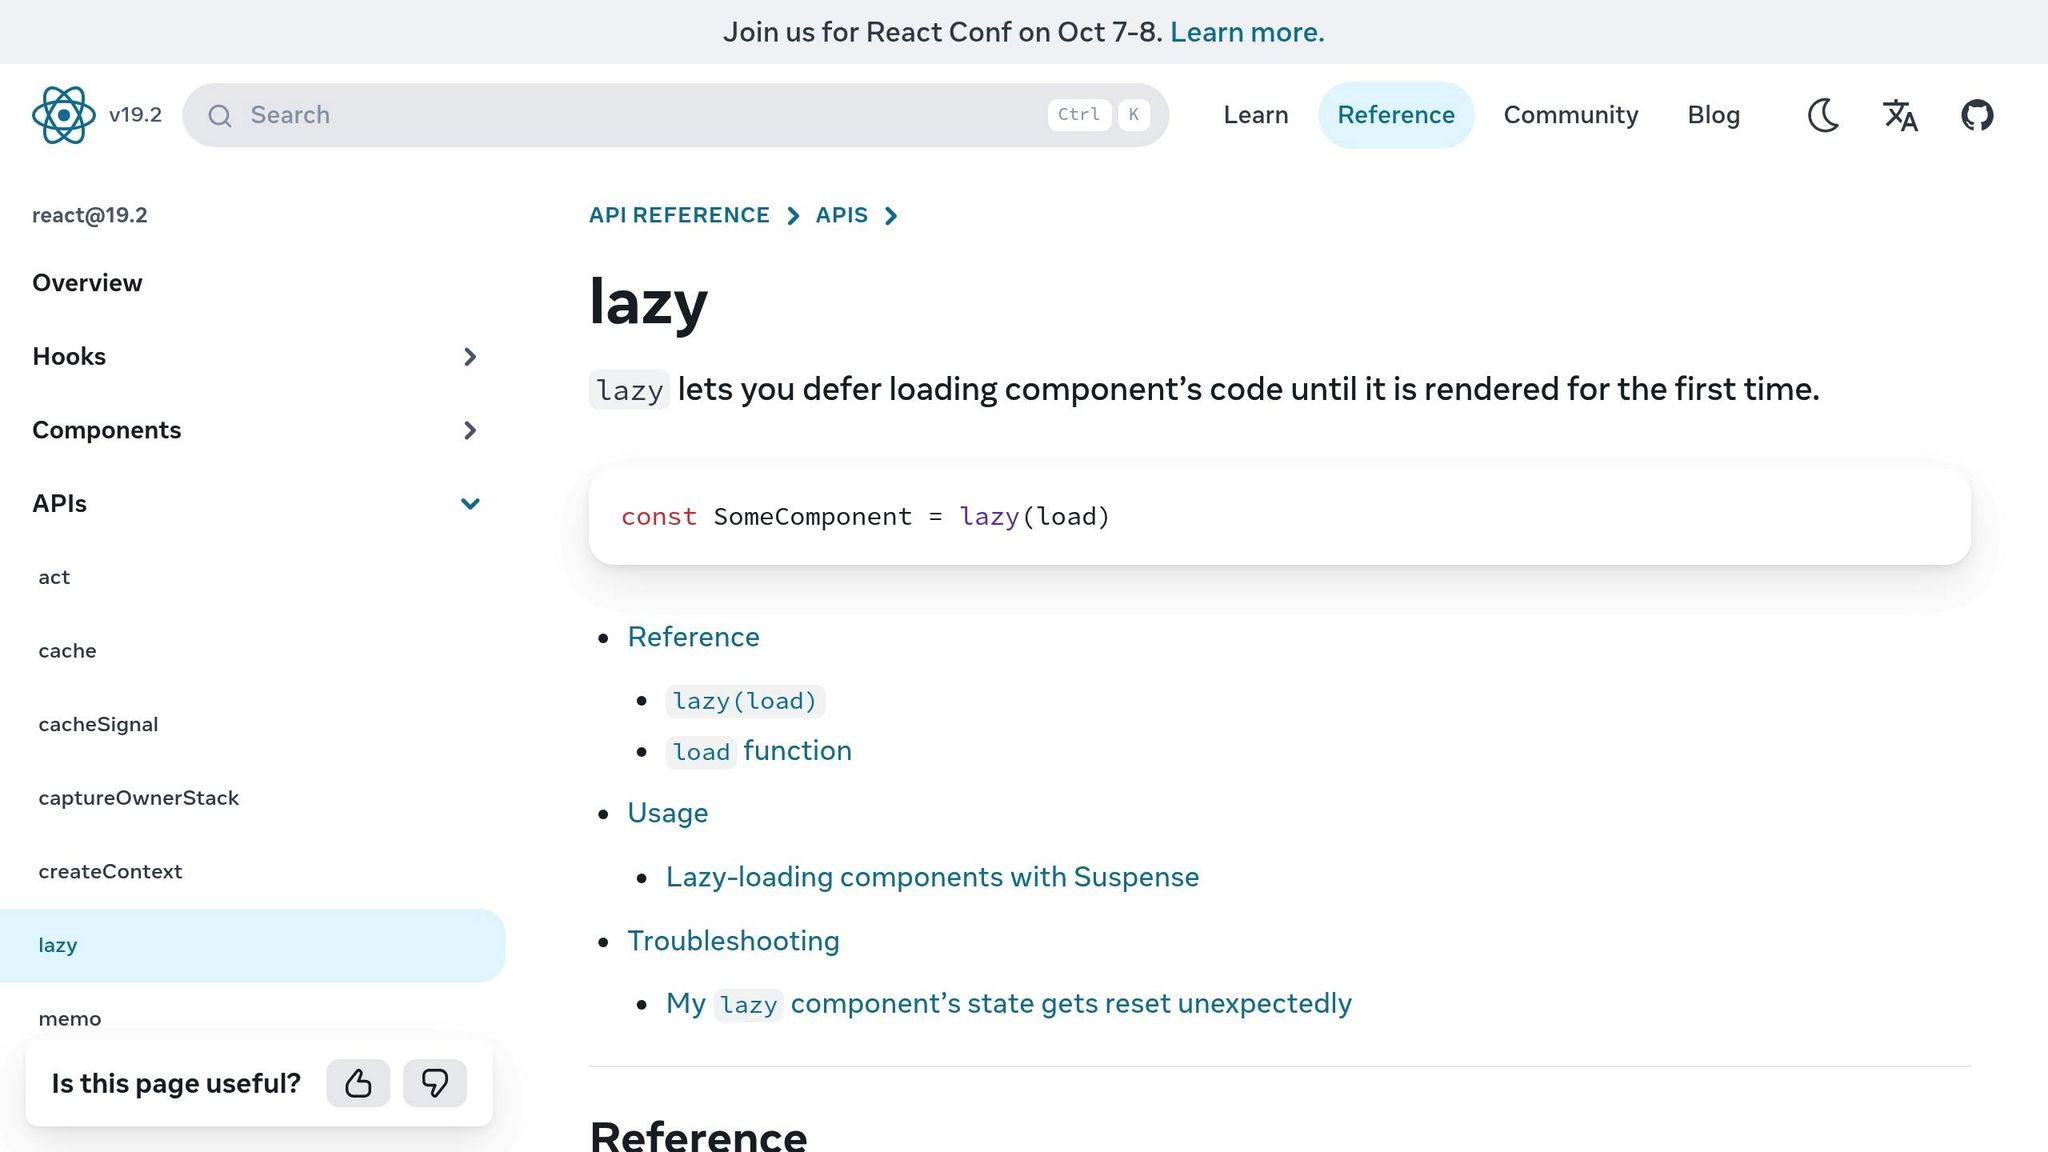Jump to the Troubleshooting section link

pyautogui.click(x=733, y=941)
